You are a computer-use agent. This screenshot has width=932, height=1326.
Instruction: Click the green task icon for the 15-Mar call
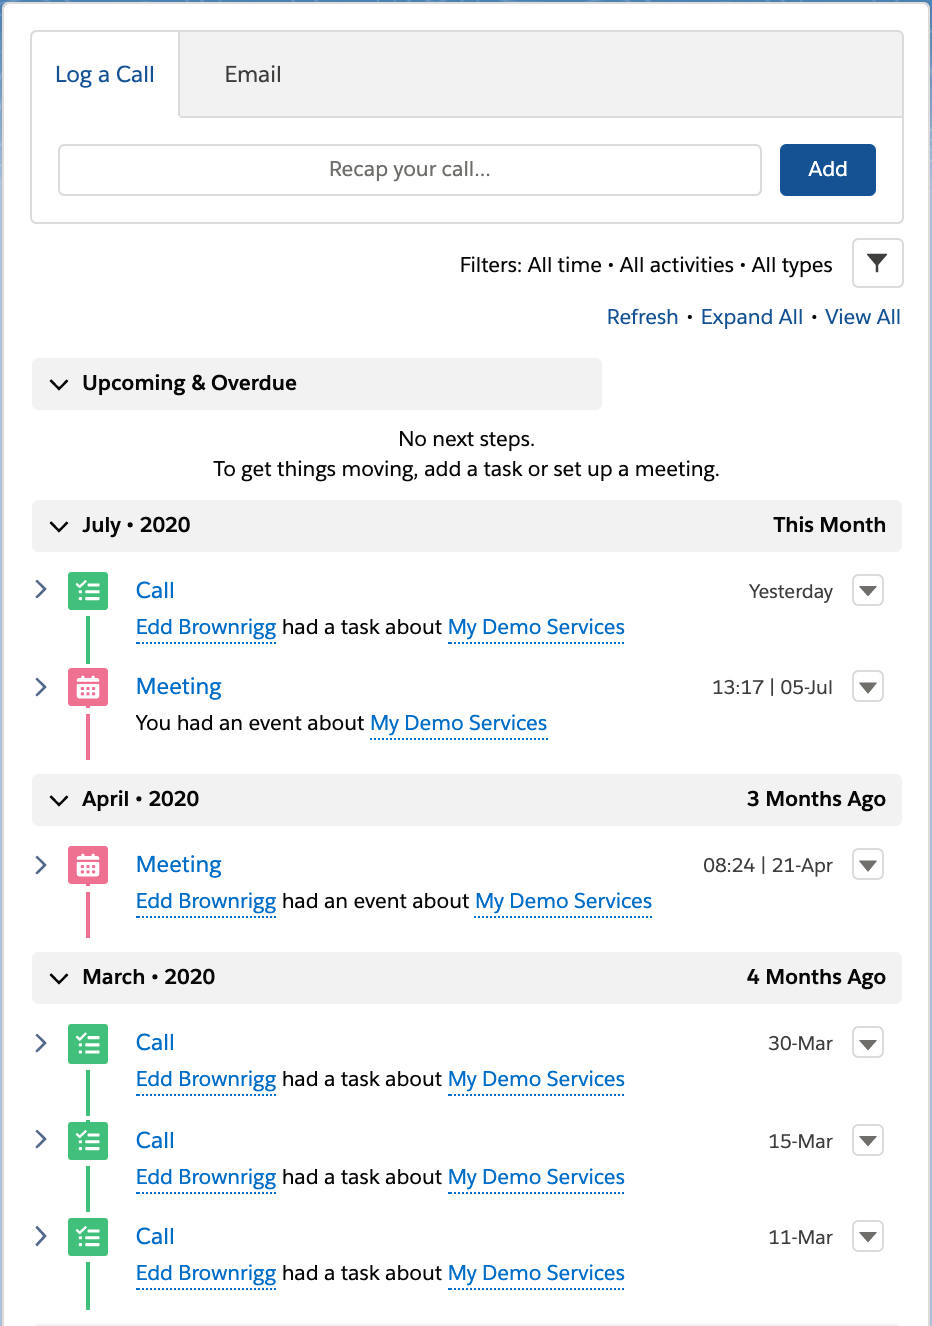pyautogui.click(x=88, y=1140)
